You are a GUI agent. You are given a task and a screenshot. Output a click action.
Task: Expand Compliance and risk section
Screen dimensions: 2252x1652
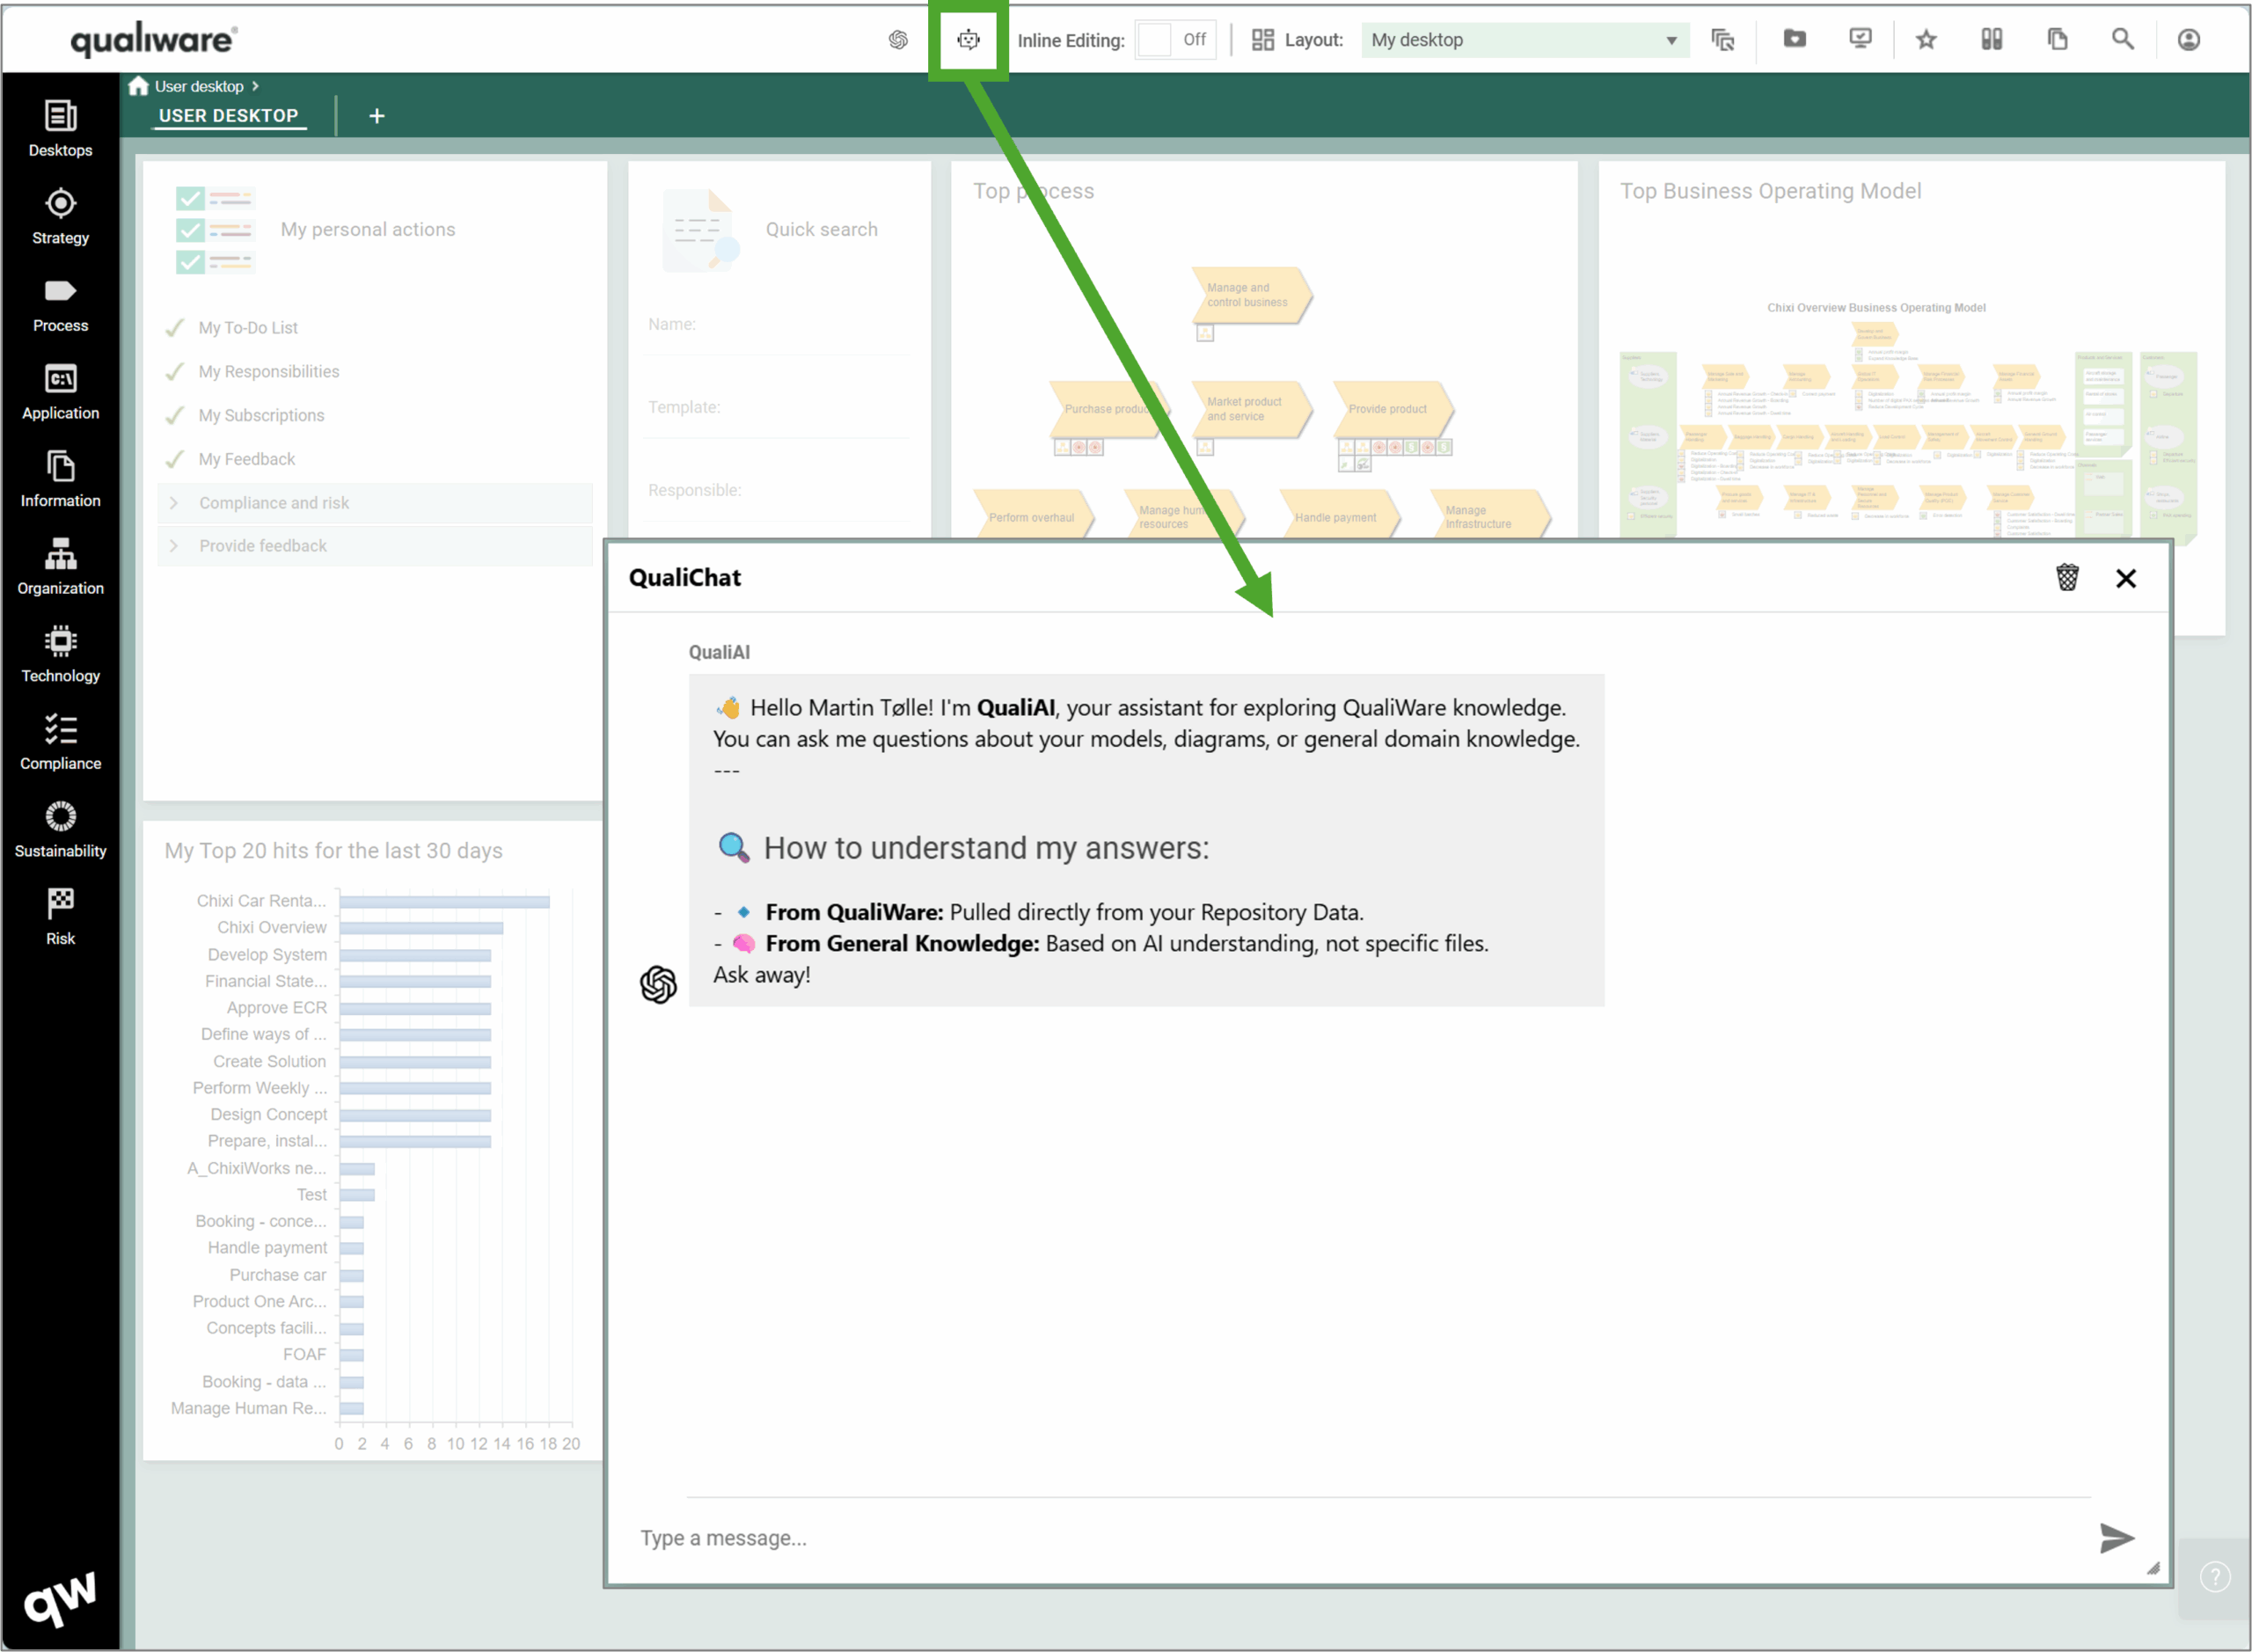[374, 503]
